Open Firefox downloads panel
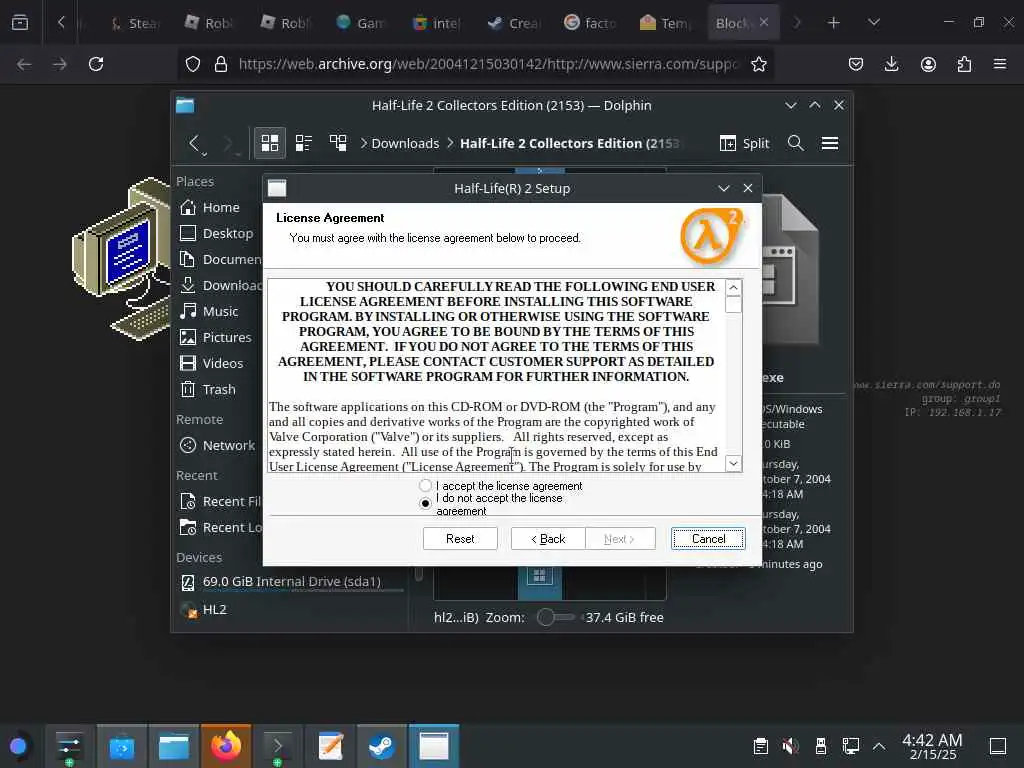The height and width of the screenshot is (768, 1024). point(891,64)
